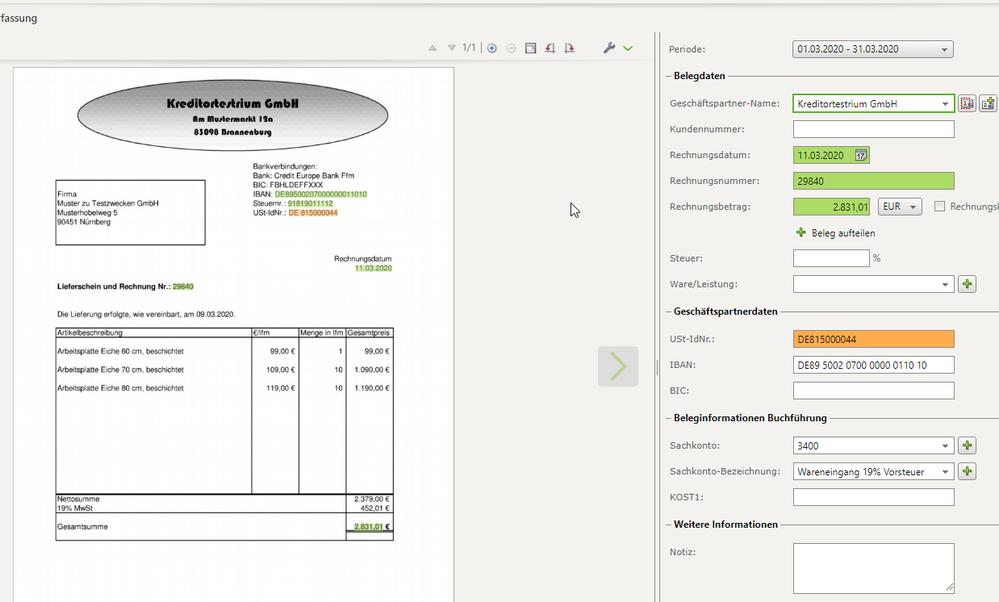Click the orange USt-IdNr. field
999x602 pixels.
tap(873, 339)
